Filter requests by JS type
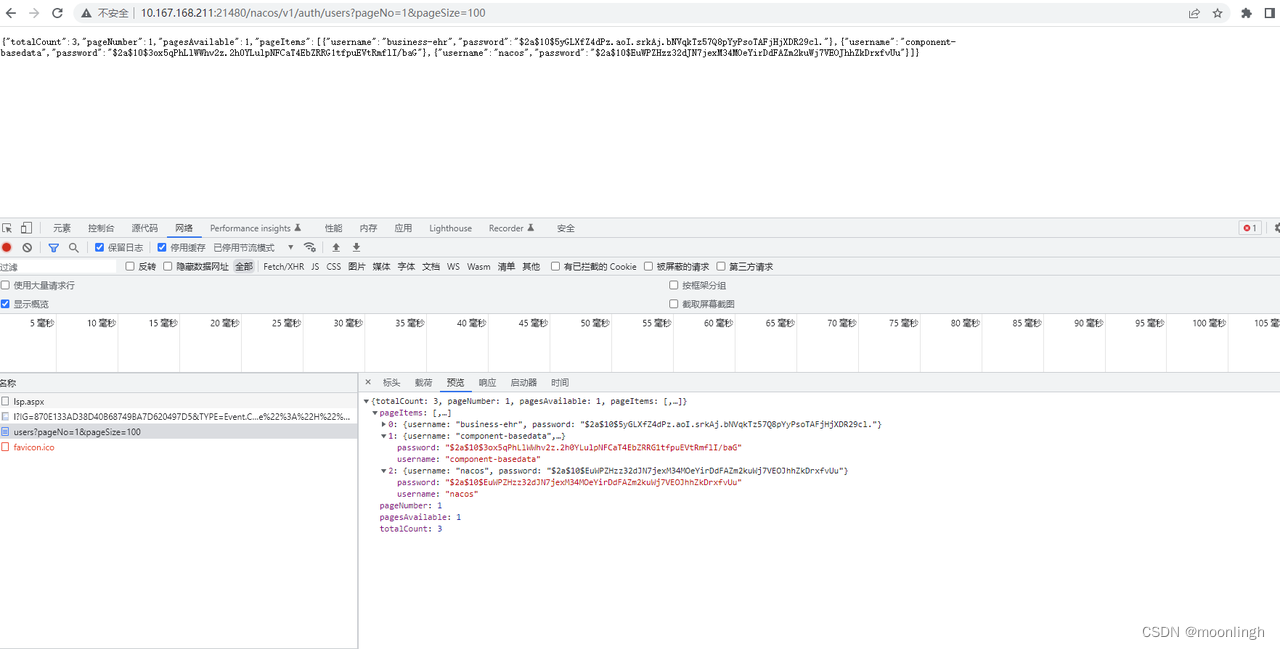The width and height of the screenshot is (1280, 649). pyautogui.click(x=315, y=267)
